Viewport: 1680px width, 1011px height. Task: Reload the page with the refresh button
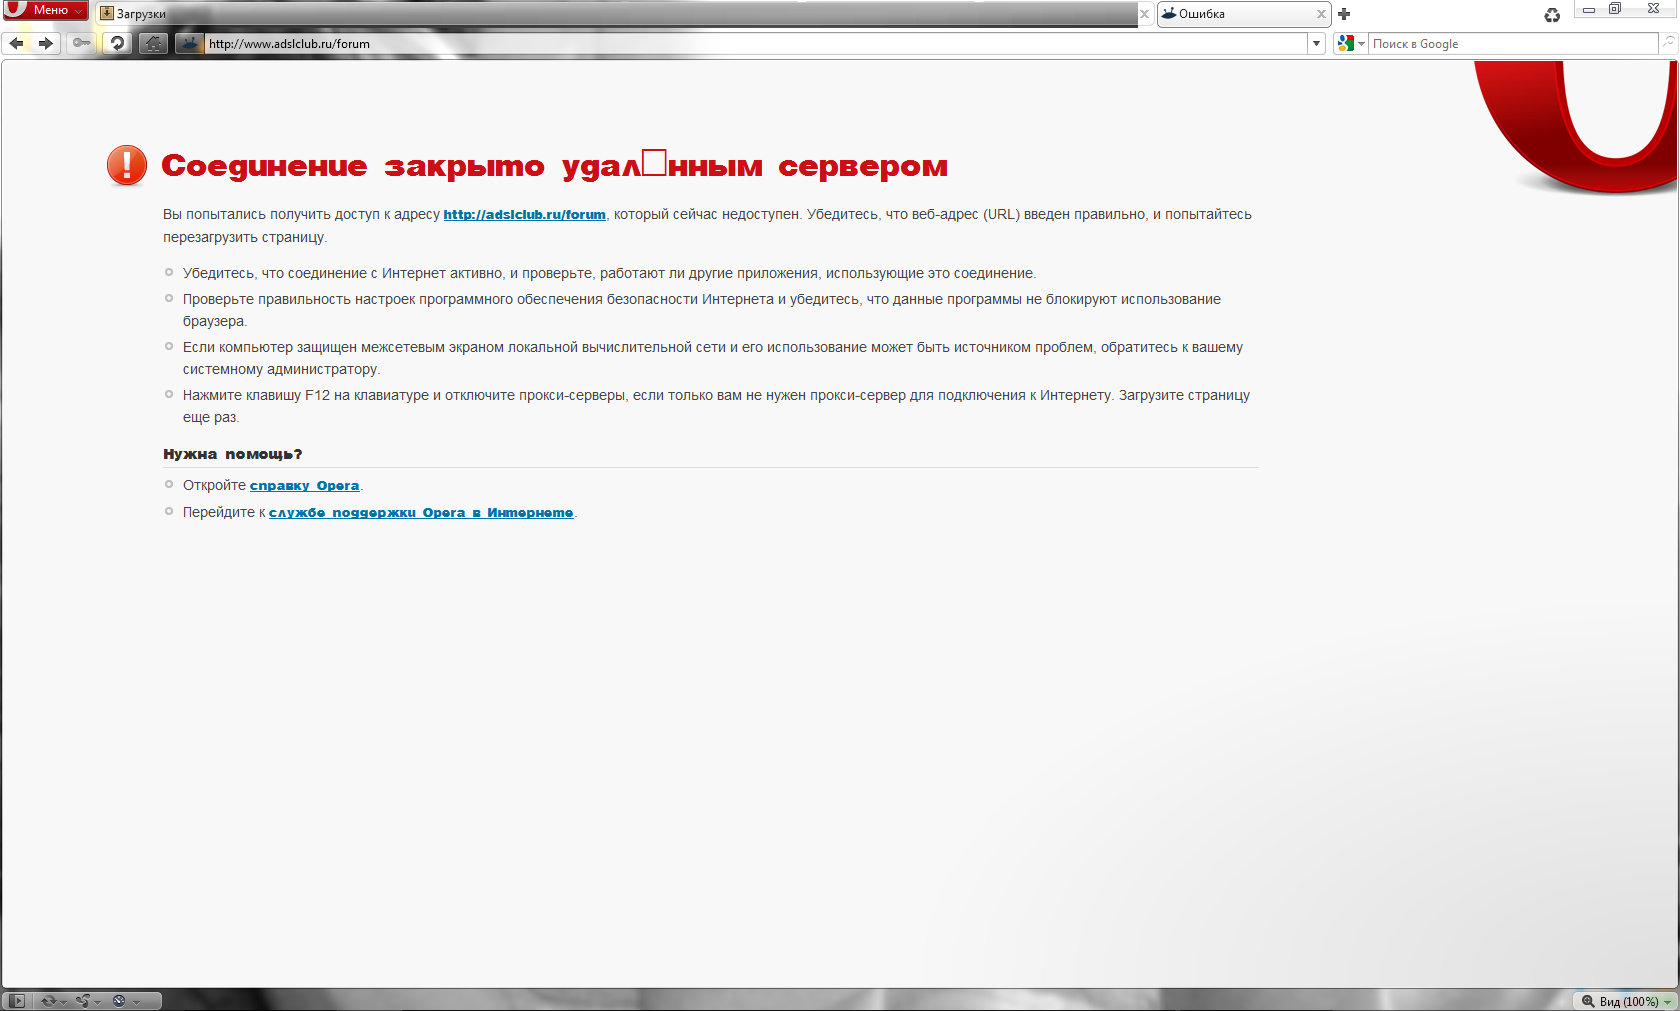click(117, 43)
